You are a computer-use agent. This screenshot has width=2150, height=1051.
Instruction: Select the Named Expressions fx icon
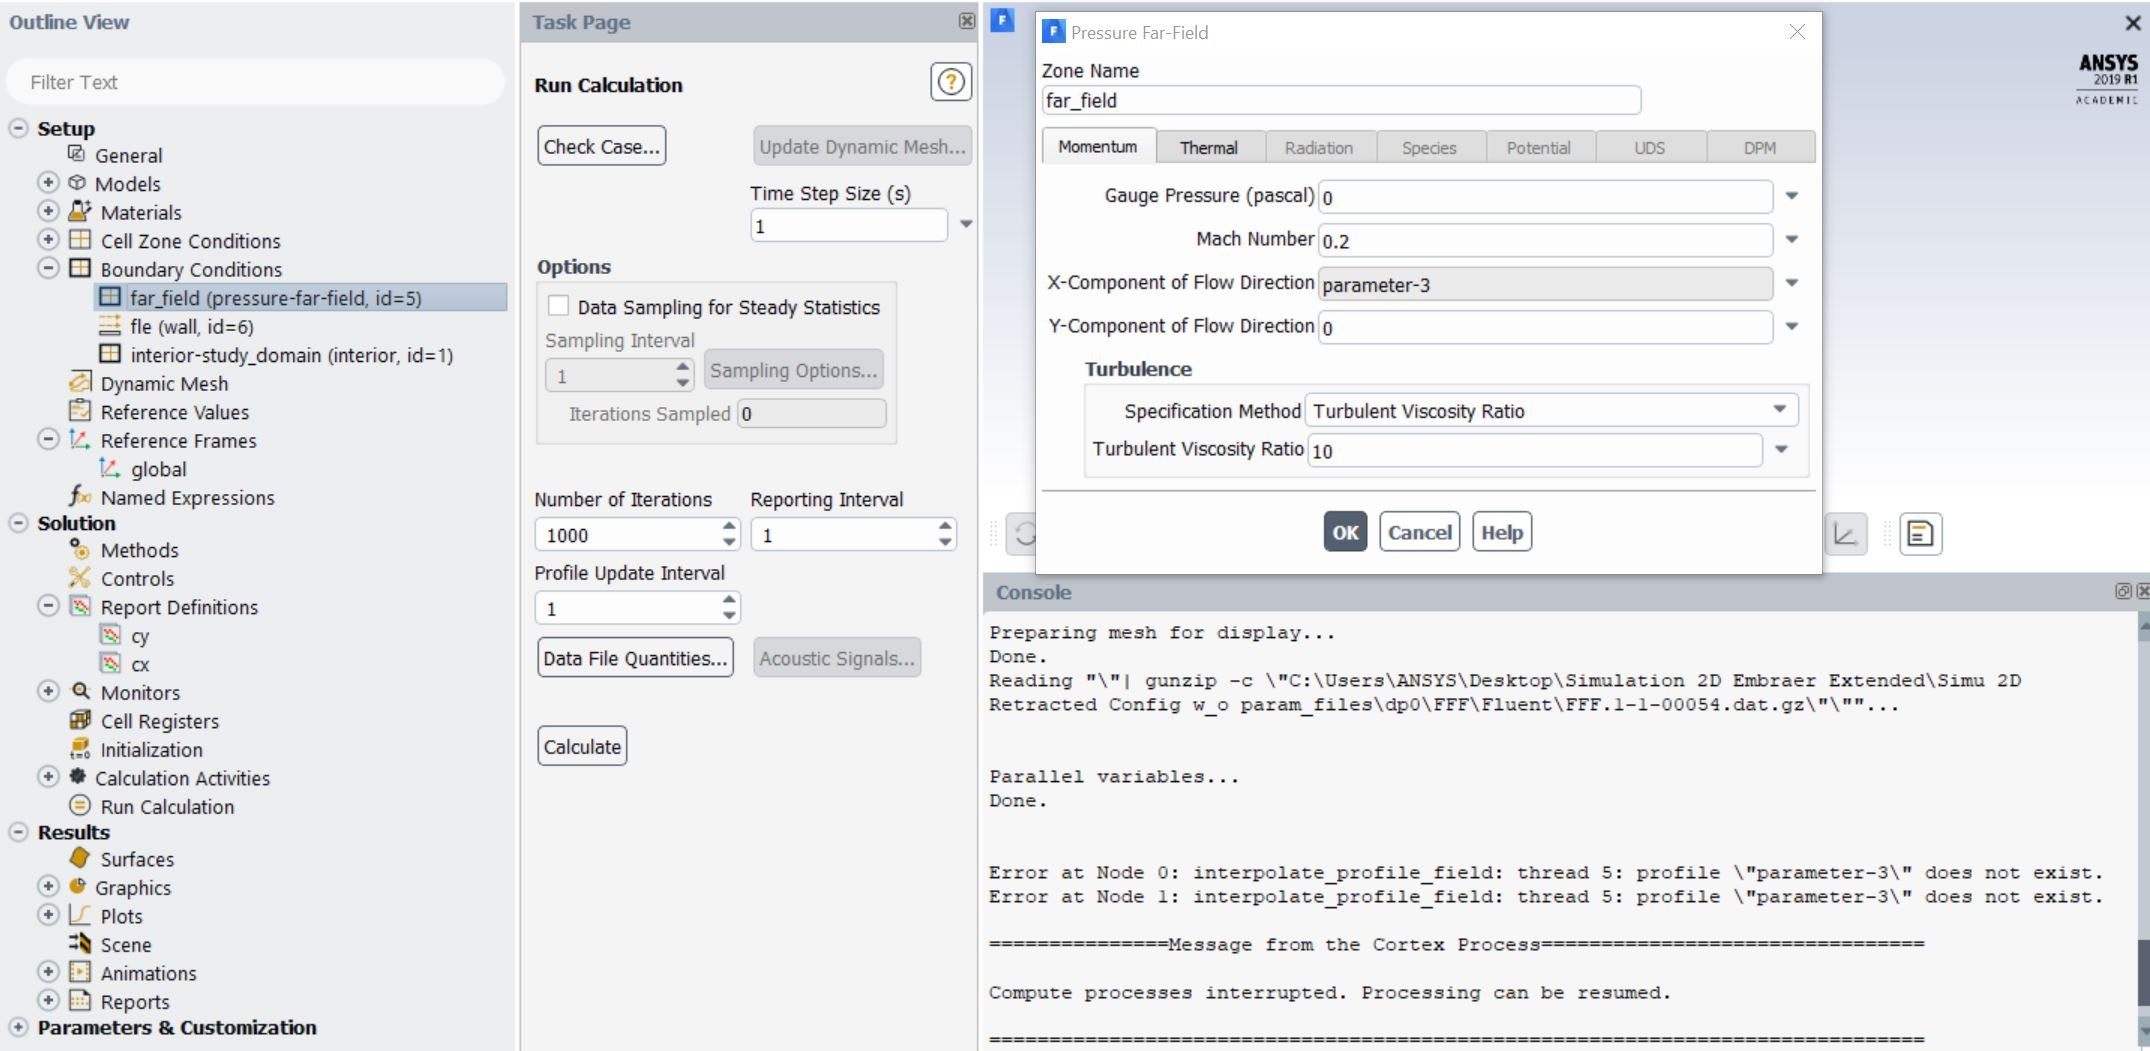pyautogui.click(x=78, y=497)
